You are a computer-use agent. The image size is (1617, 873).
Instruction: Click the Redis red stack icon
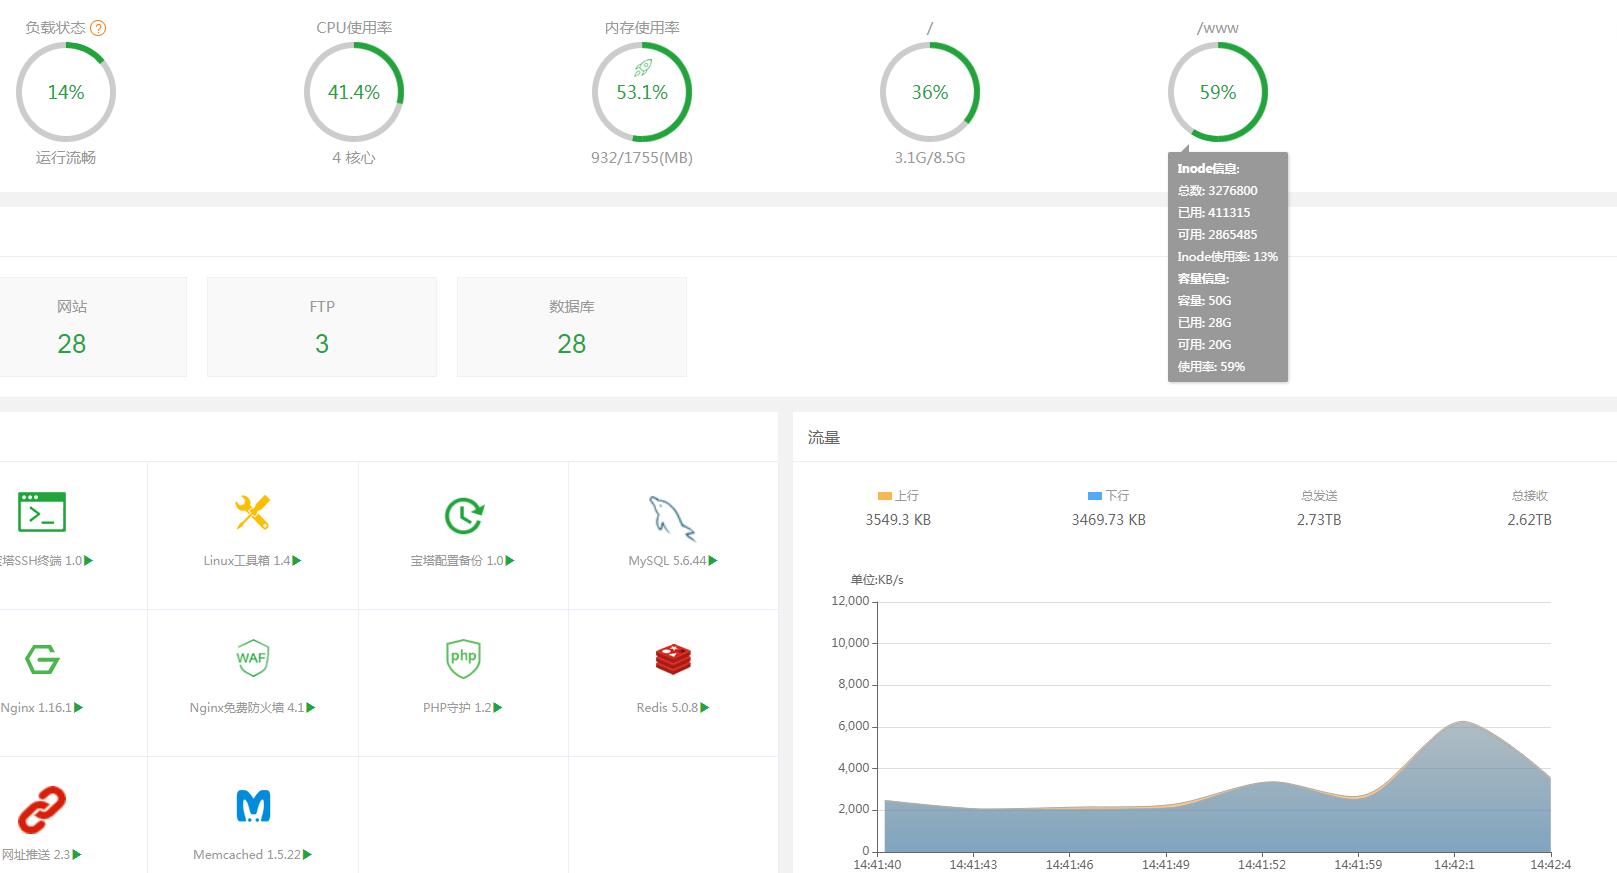[x=673, y=660]
